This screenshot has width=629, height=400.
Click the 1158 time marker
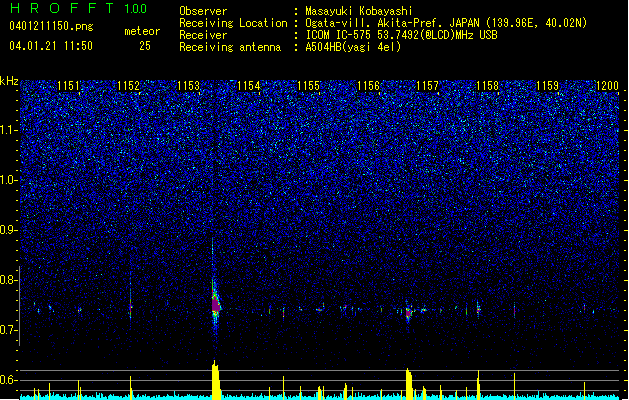[x=487, y=86]
